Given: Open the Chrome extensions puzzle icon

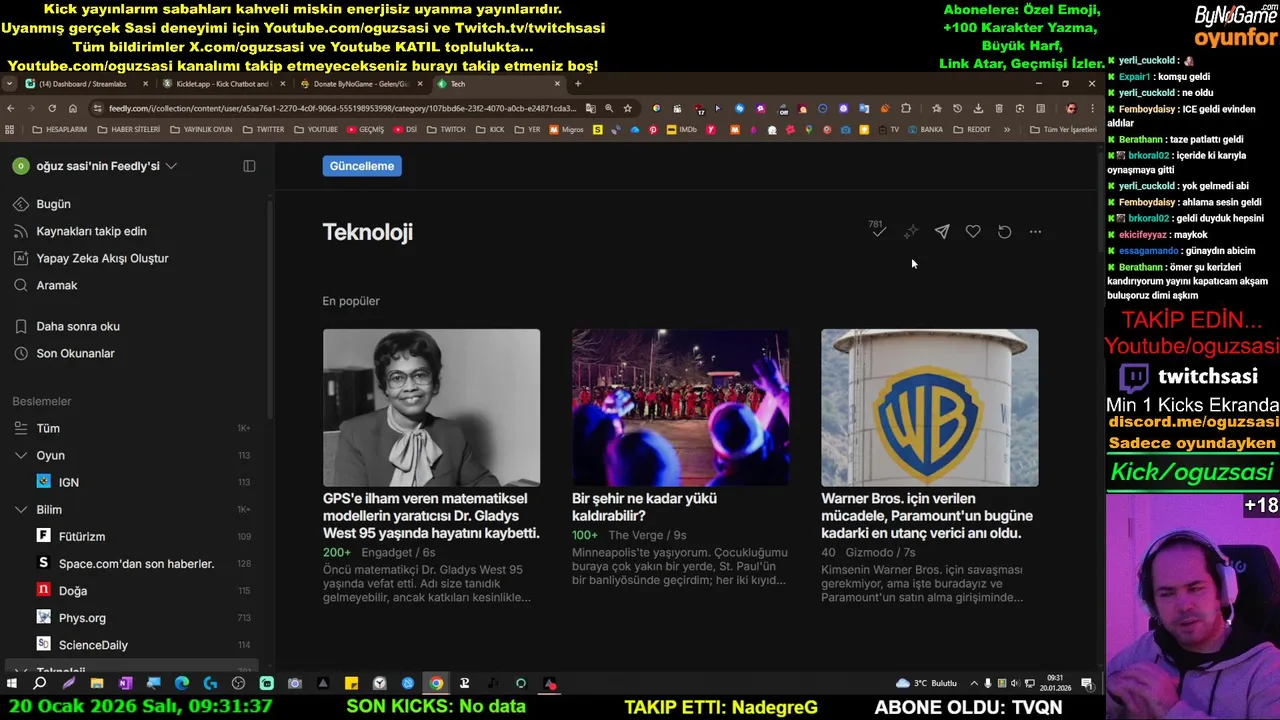Looking at the screenshot, I should (x=906, y=108).
